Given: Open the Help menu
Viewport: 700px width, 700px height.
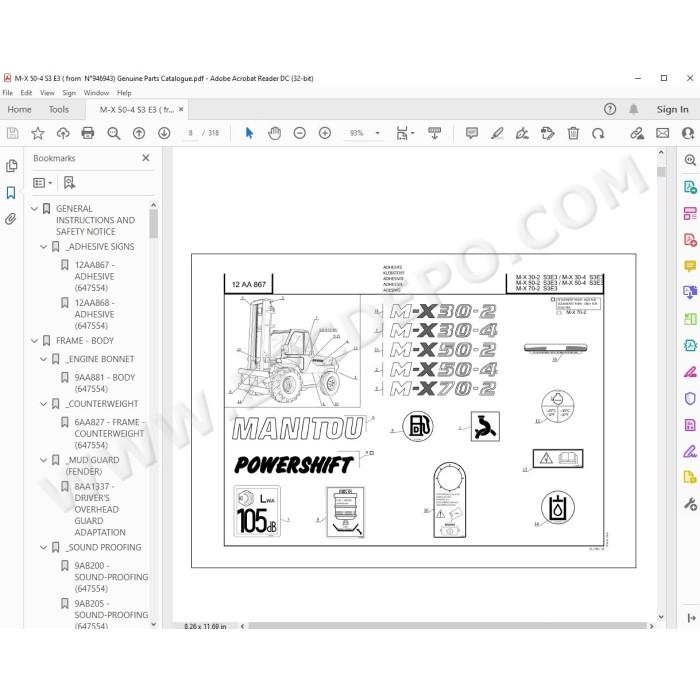Looking at the screenshot, I should point(124,93).
